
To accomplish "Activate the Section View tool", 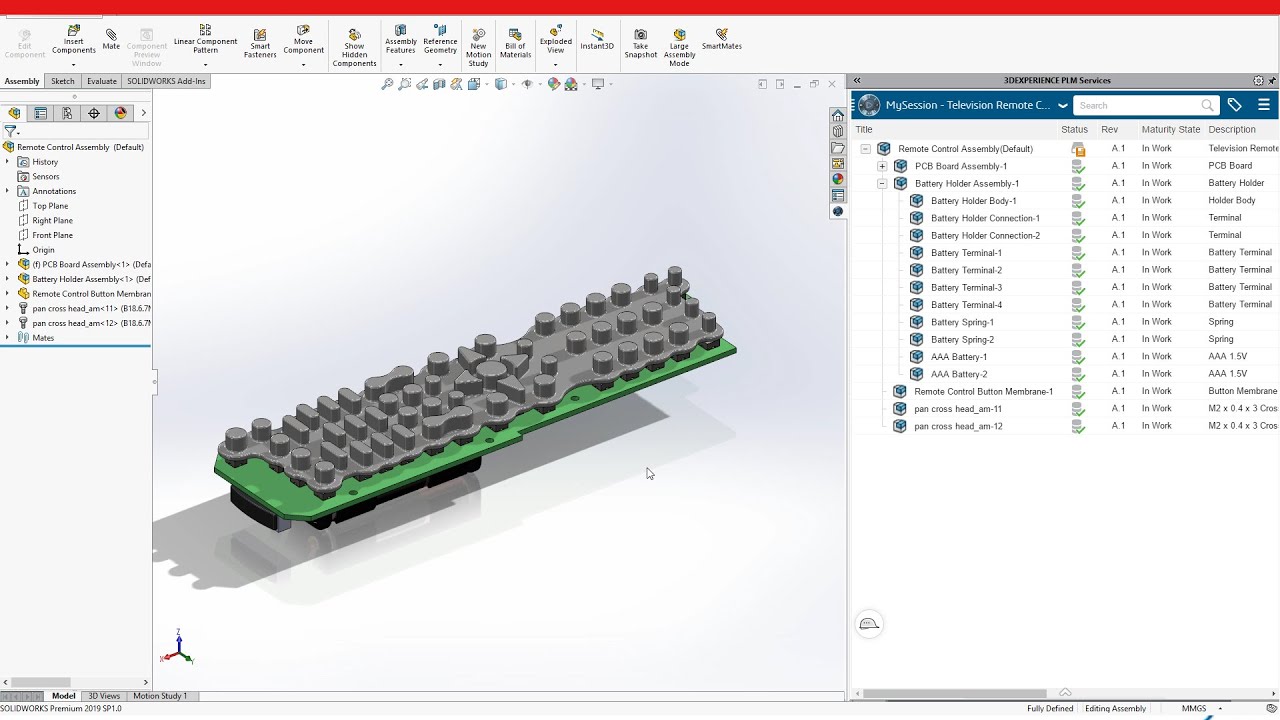I will 438,84.
